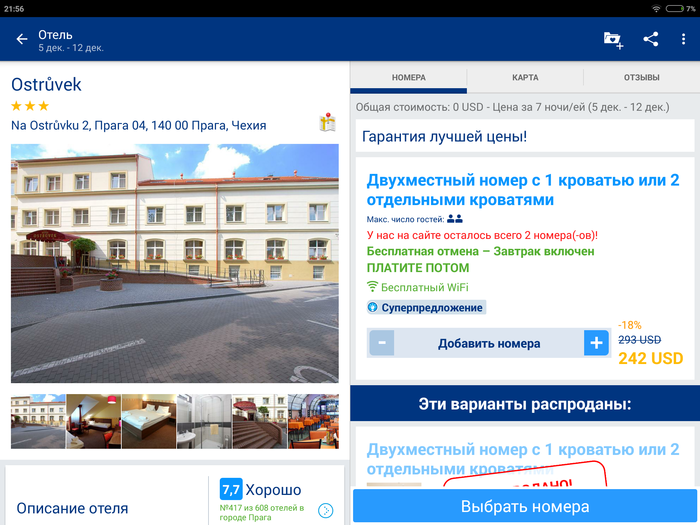Switch to the НОМЕРА tab
The height and width of the screenshot is (525, 700).
[408, 78]
